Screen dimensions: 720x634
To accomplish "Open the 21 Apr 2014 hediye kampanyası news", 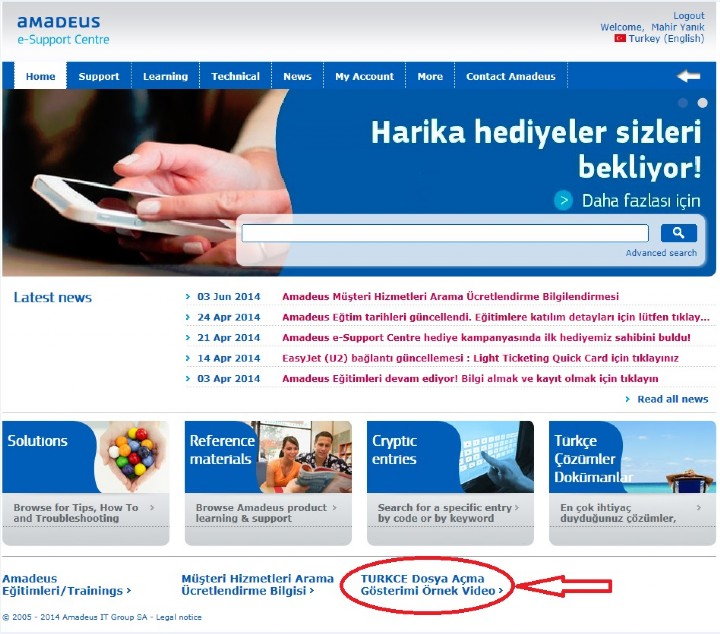I will (x=486, y=337).
